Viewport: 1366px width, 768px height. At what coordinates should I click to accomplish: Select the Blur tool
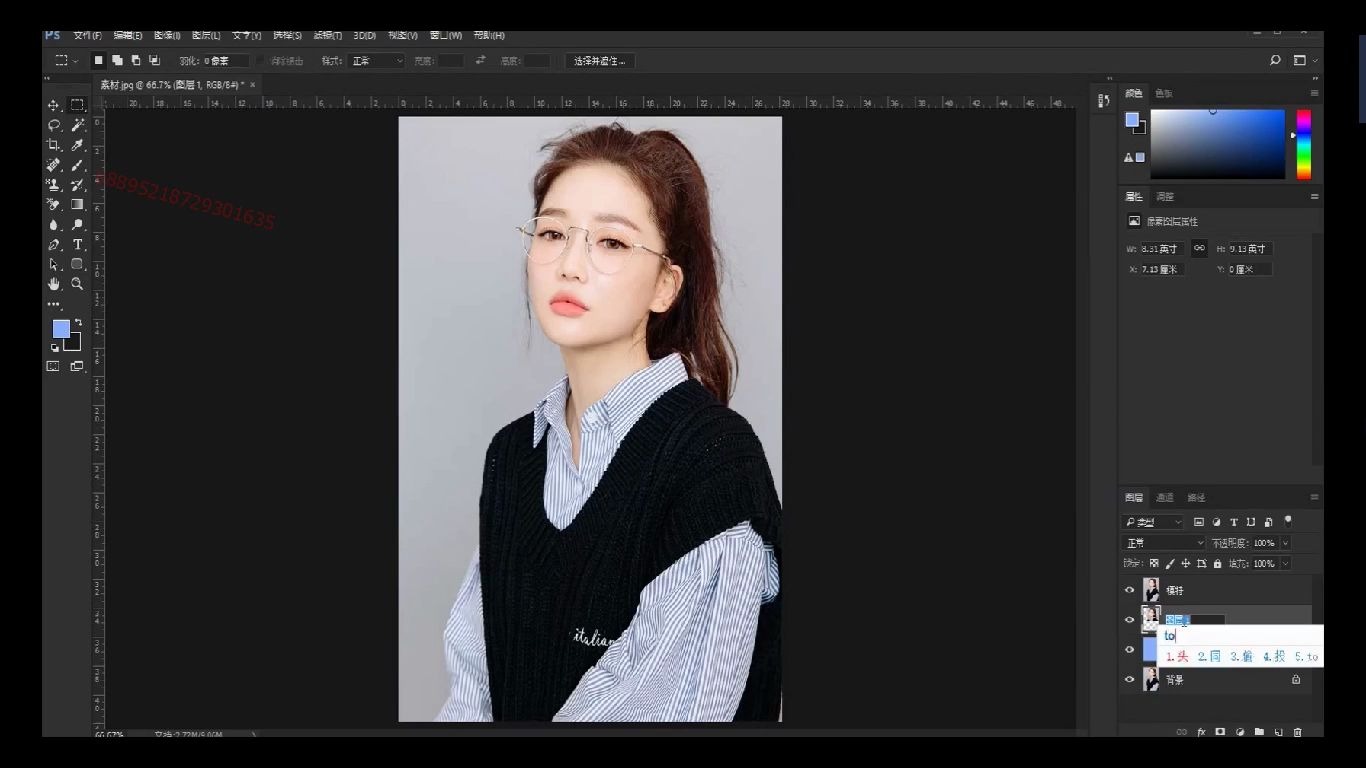click(x=53, y=224)
